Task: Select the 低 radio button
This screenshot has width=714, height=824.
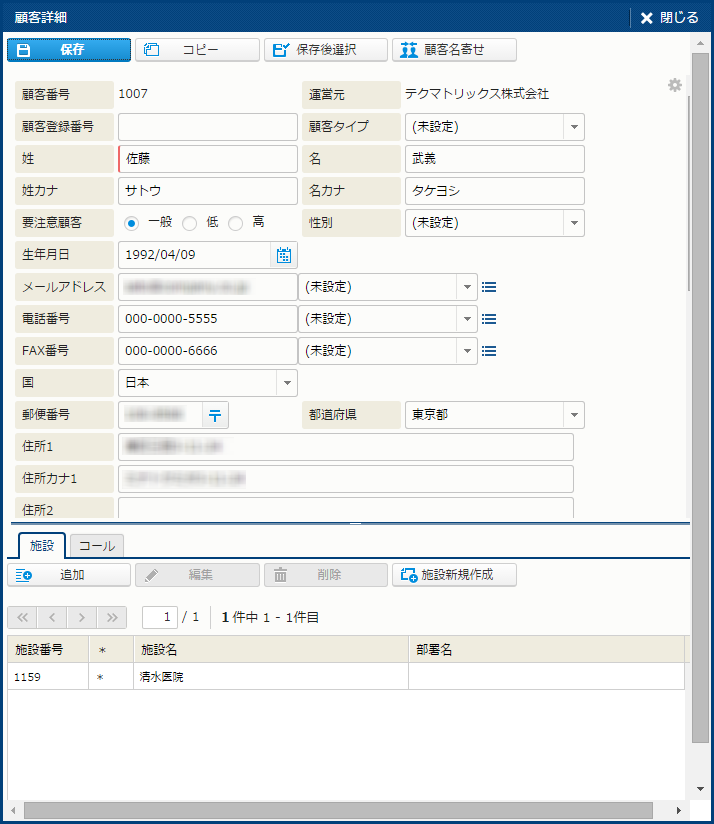Action: (x=189, y=223)
